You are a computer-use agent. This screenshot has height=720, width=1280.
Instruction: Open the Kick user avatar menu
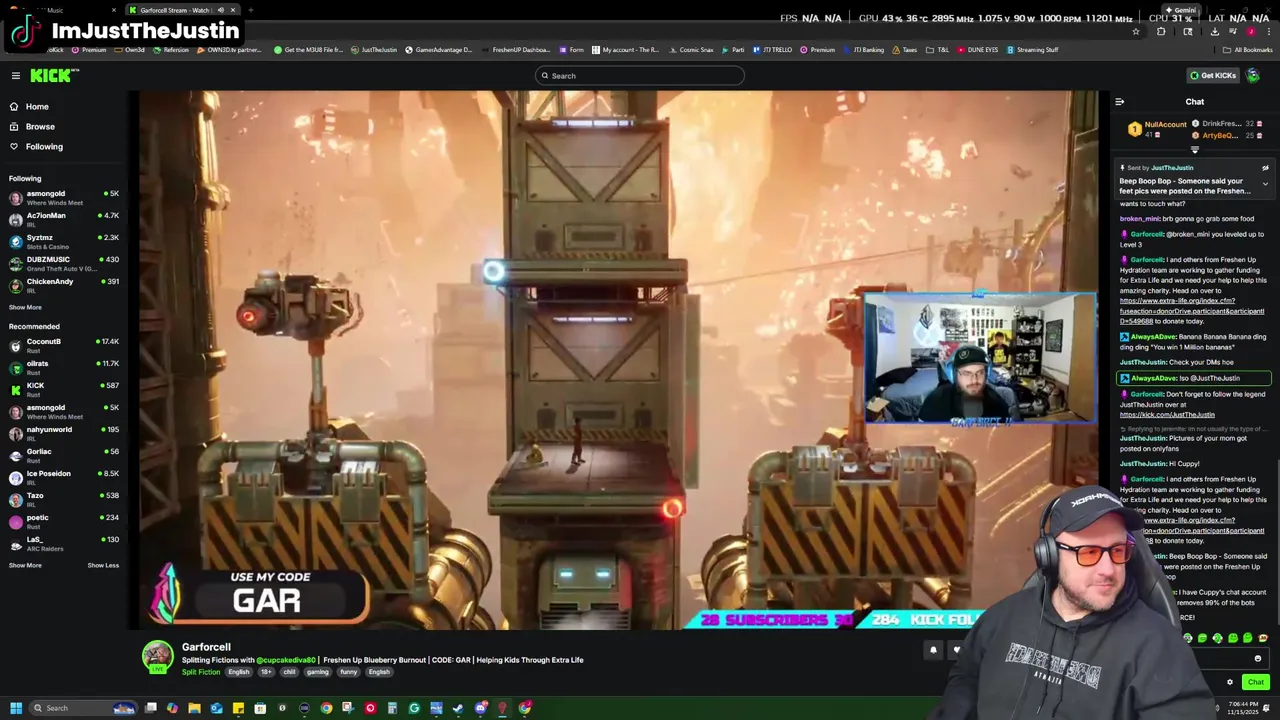click(x=1253, y=76)
